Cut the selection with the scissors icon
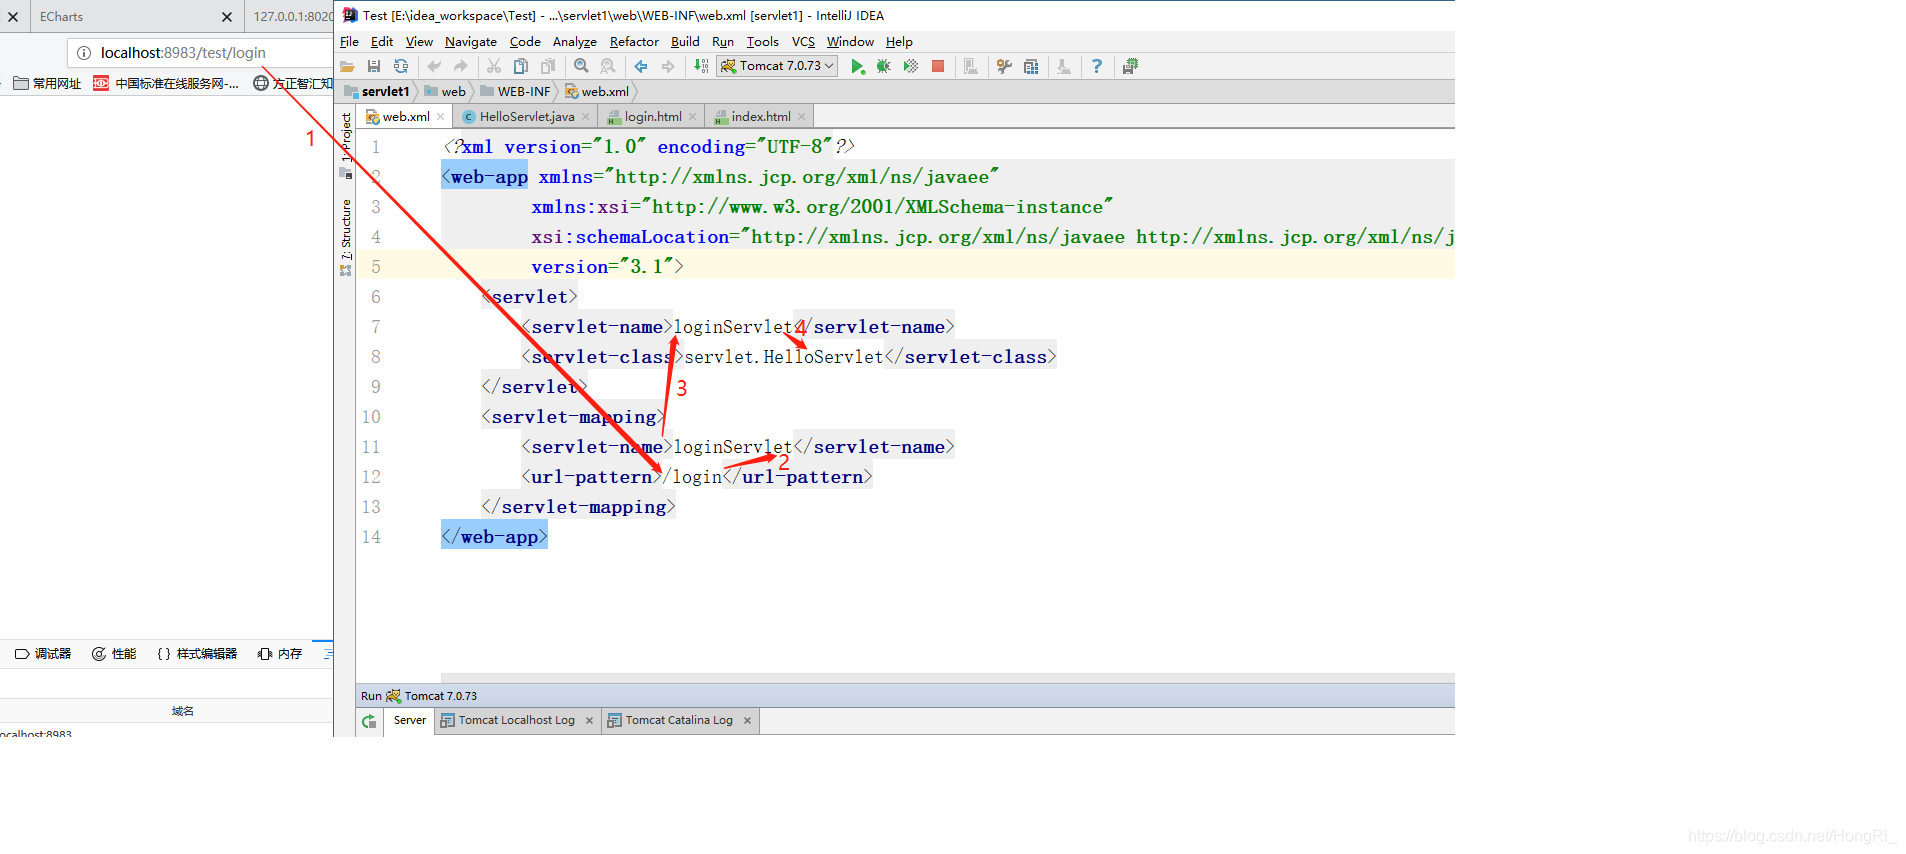 tap(494, 66)
